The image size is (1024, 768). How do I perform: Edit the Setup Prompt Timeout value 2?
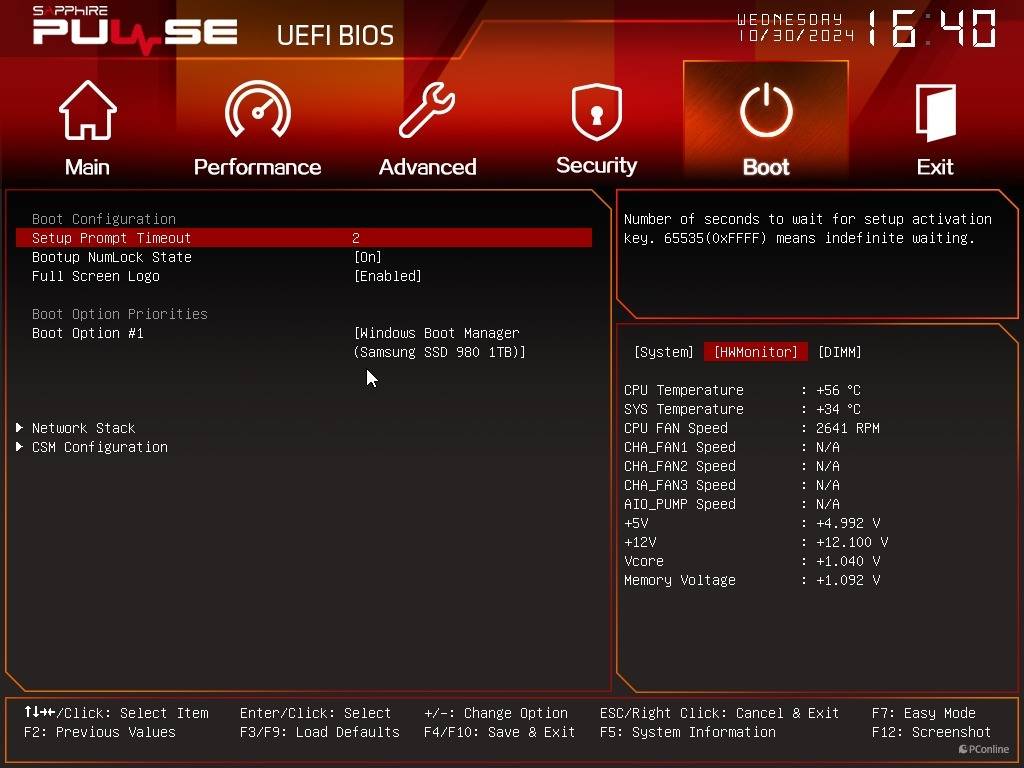(356, 238)
